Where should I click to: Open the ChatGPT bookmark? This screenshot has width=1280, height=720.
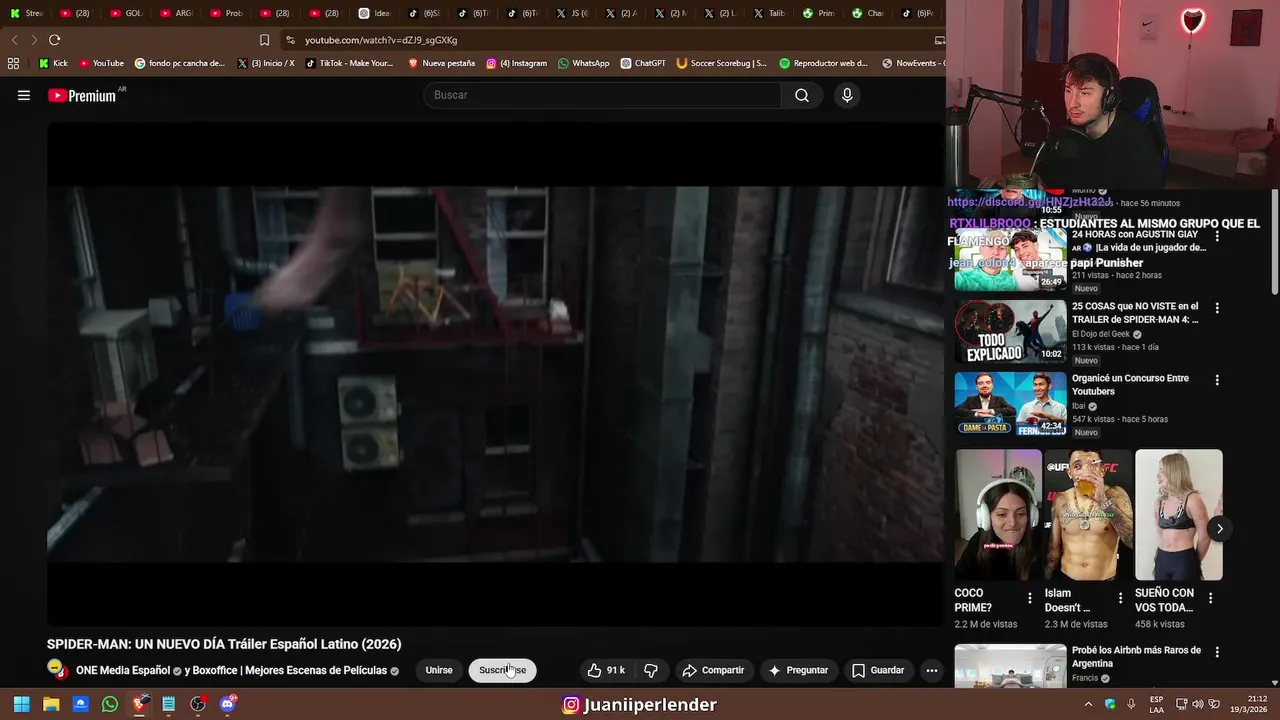pos(642,63)
